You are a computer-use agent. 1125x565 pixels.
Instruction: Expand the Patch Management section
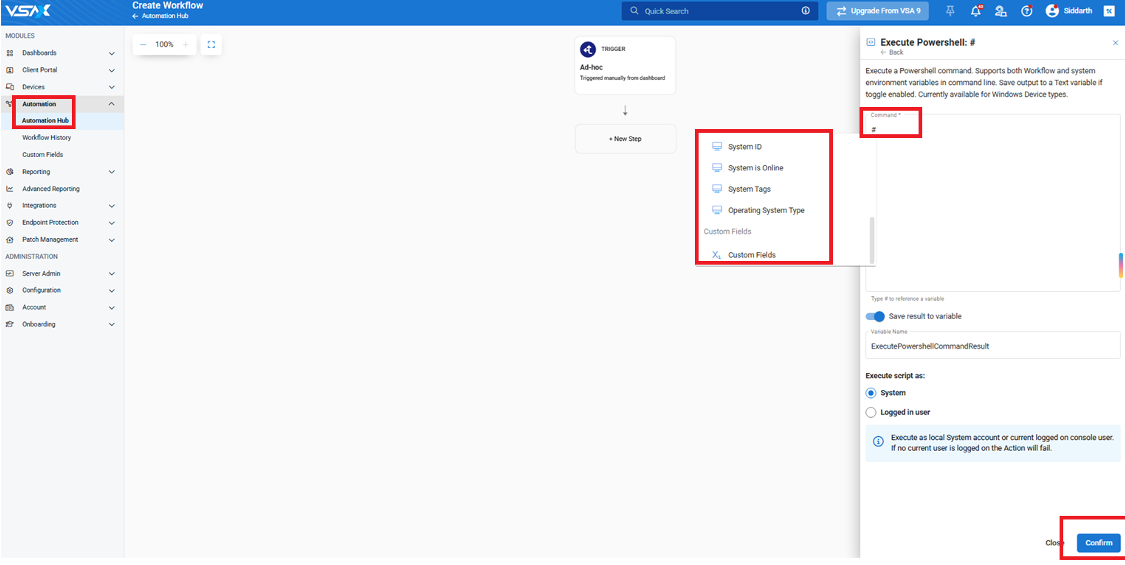click(x=111, y=240)
